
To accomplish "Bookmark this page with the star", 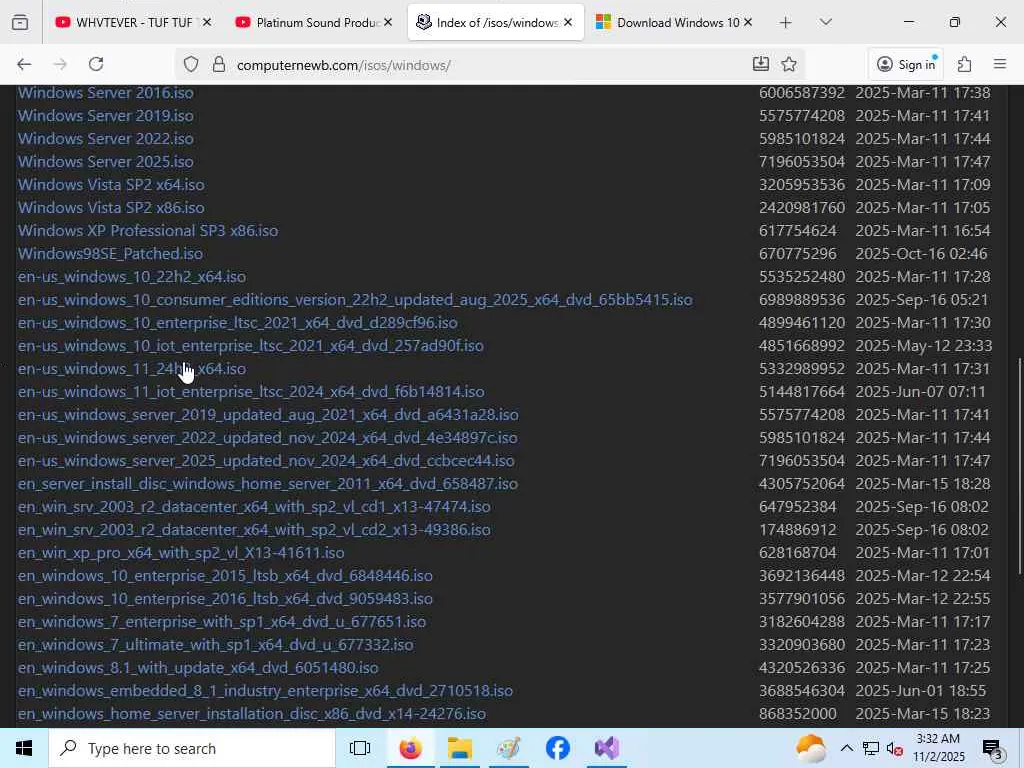I will (789, 64).
